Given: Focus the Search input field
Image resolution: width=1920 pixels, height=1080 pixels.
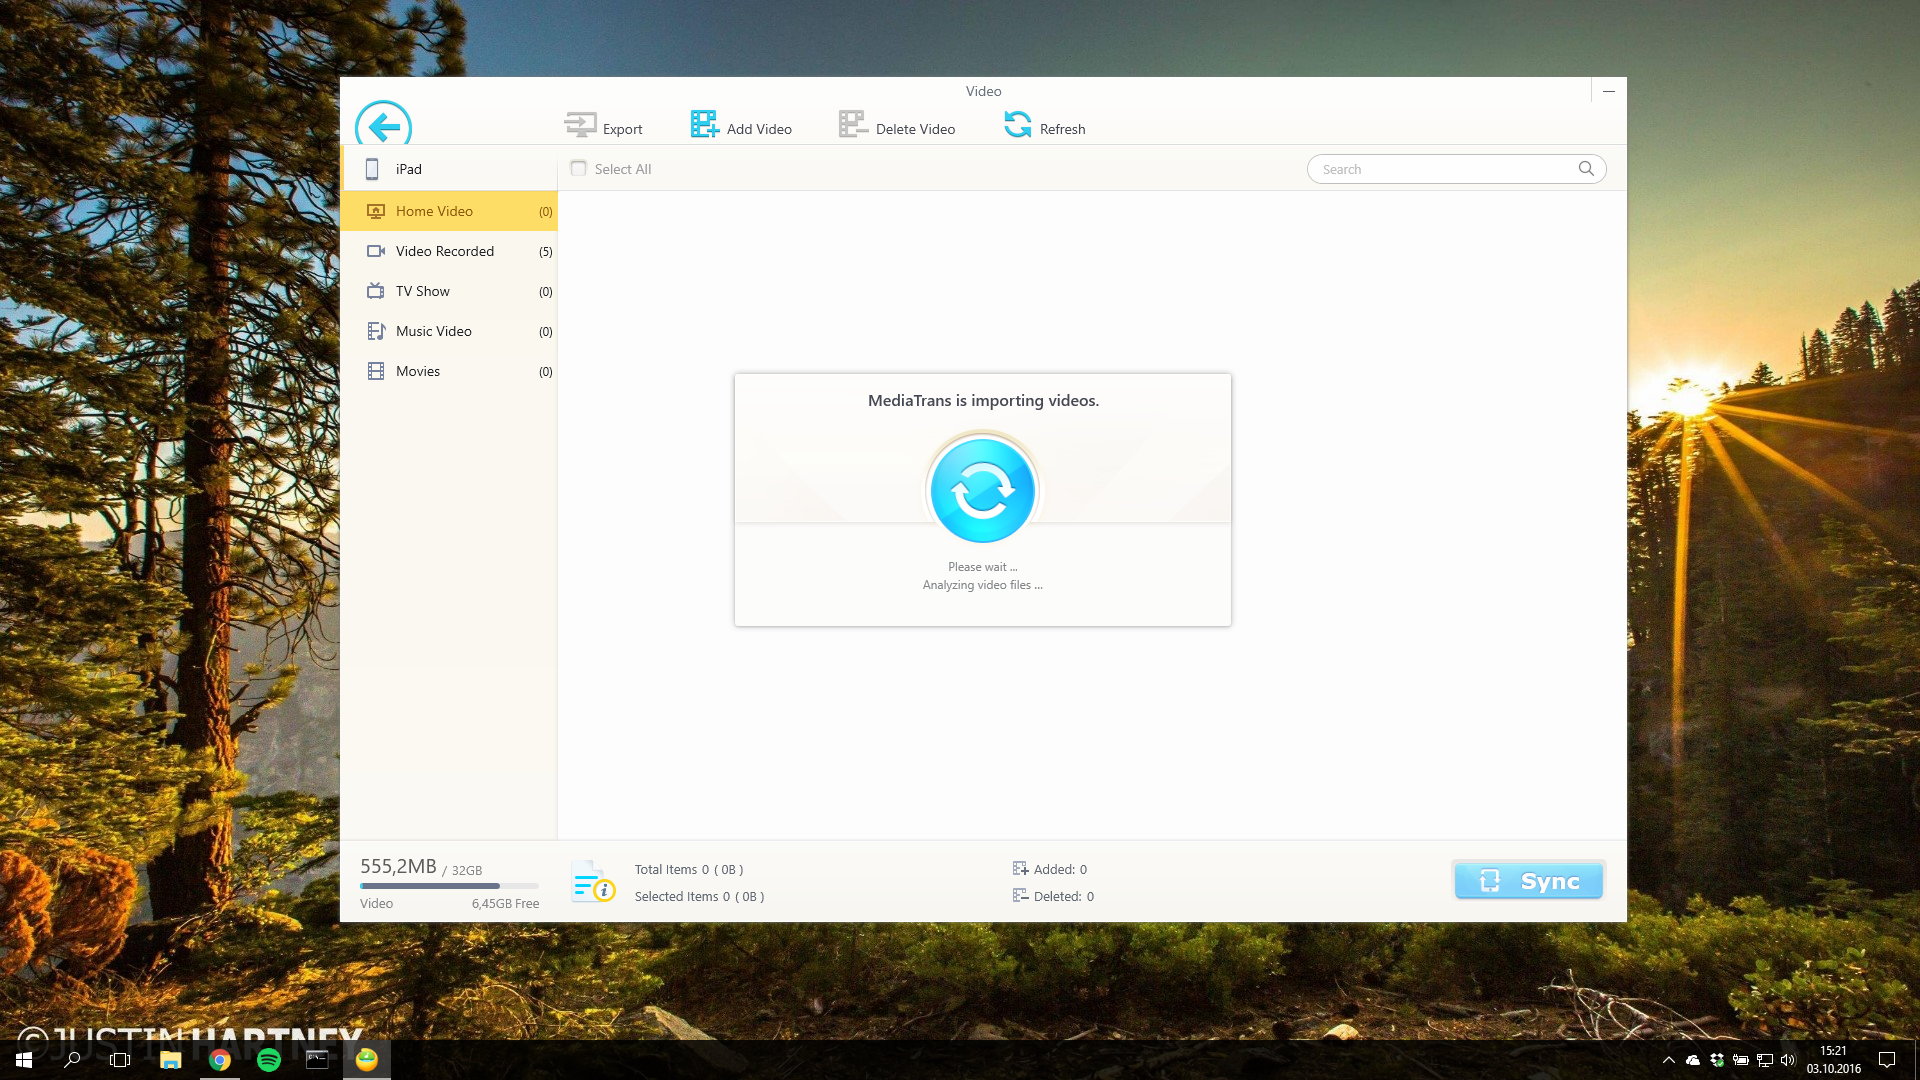Looking at the screenshot, I should pyautogui.click(x=1440, y=169).
